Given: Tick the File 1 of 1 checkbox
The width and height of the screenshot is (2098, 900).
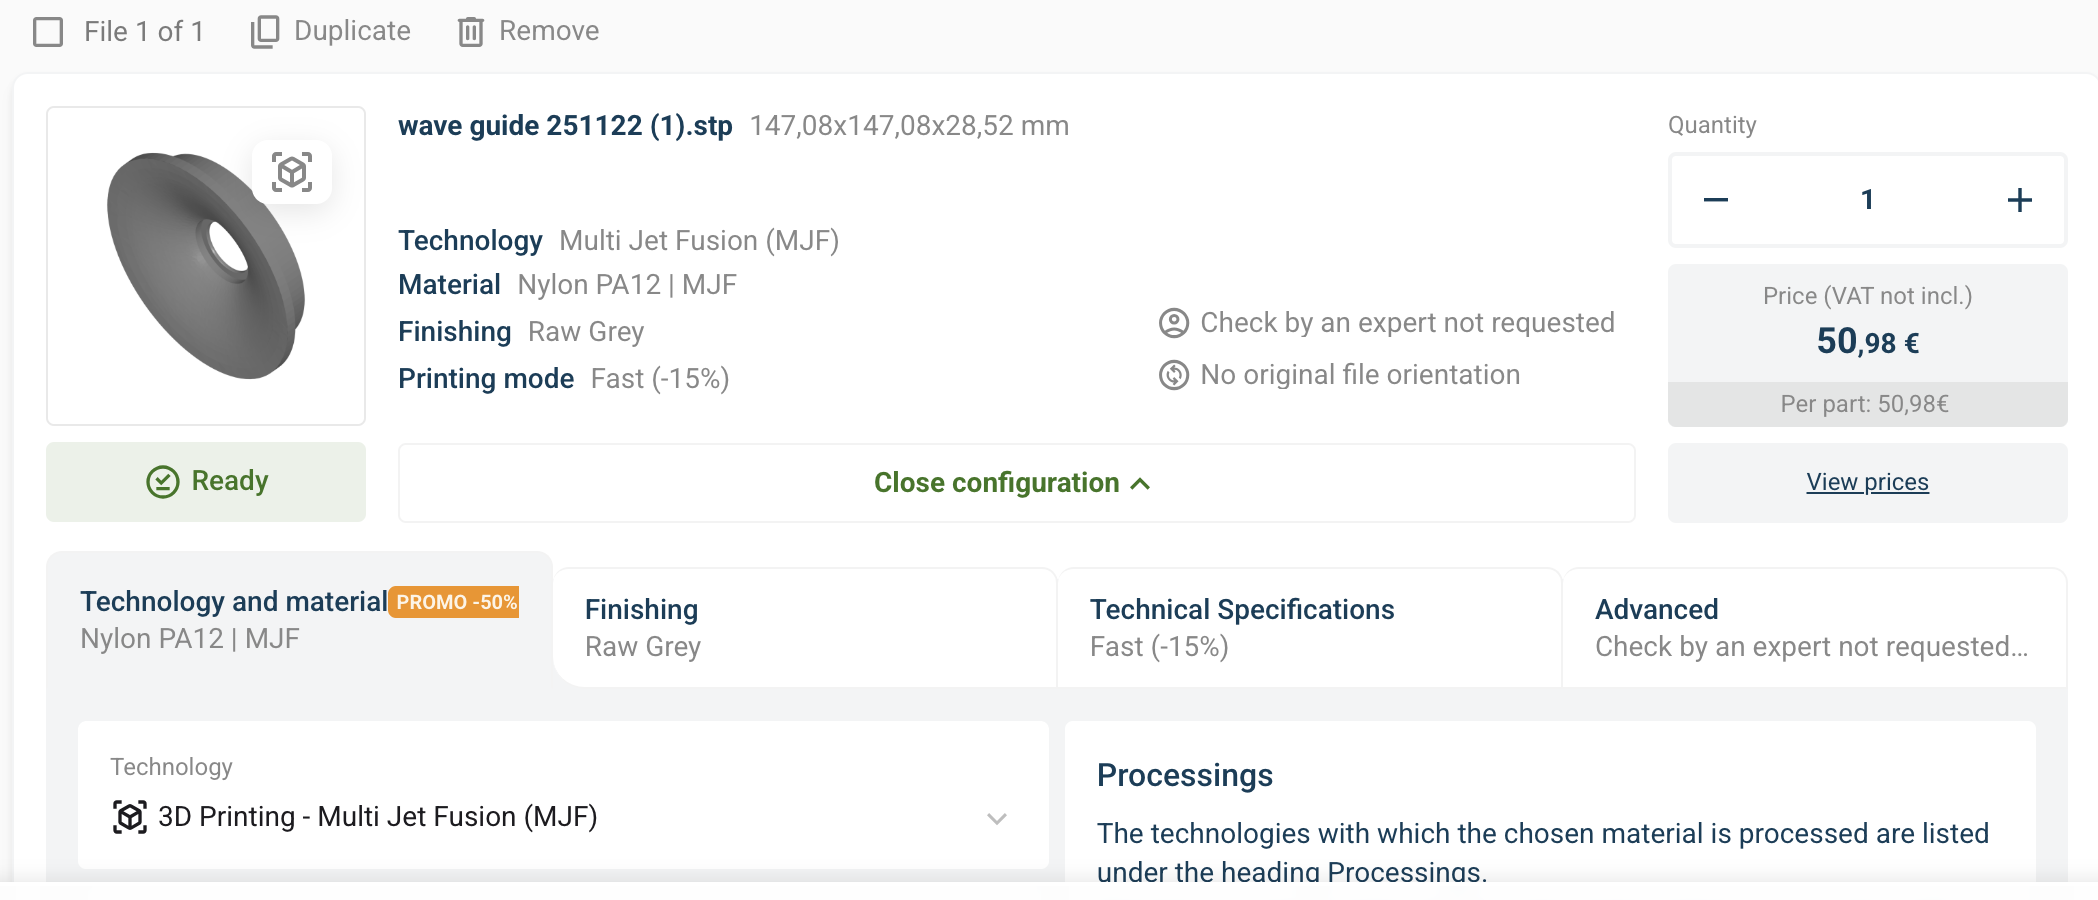Looking at the screenshot, I should click(x=48, y=32).
